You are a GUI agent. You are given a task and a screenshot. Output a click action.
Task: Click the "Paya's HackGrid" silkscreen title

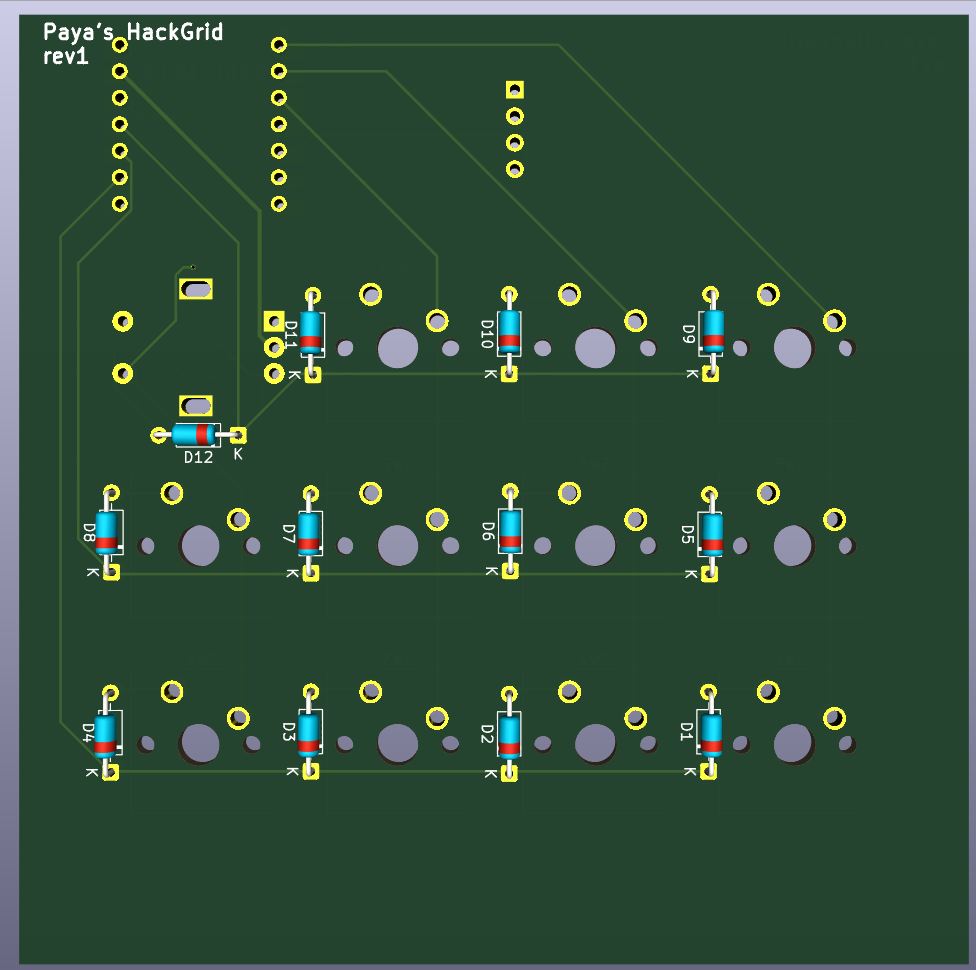click(133, 32)
